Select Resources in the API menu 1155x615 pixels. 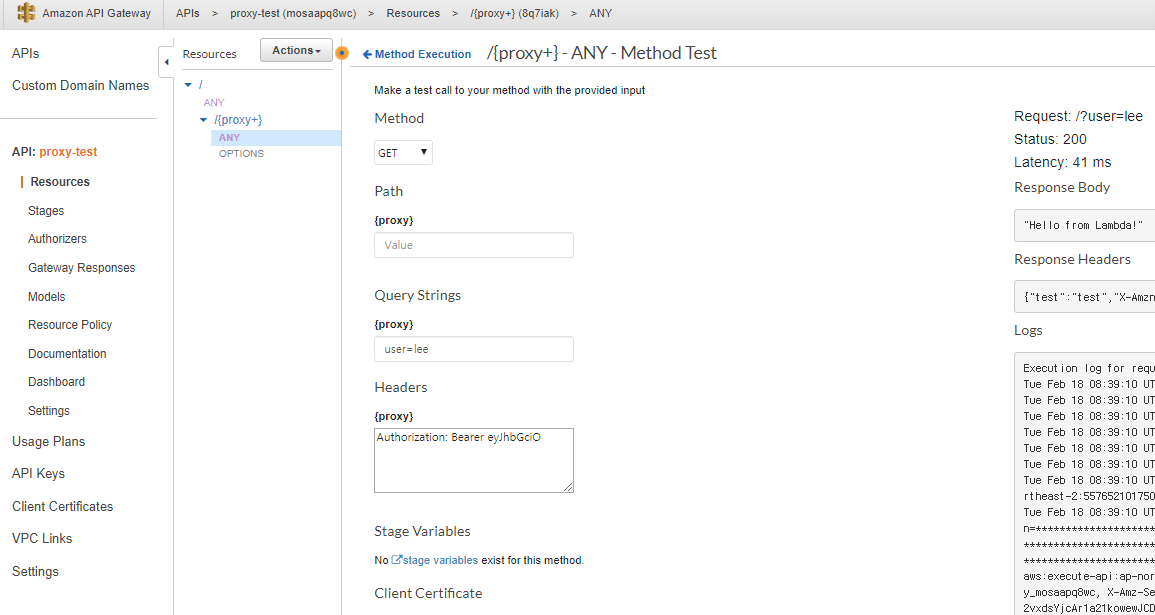point(60,182)
